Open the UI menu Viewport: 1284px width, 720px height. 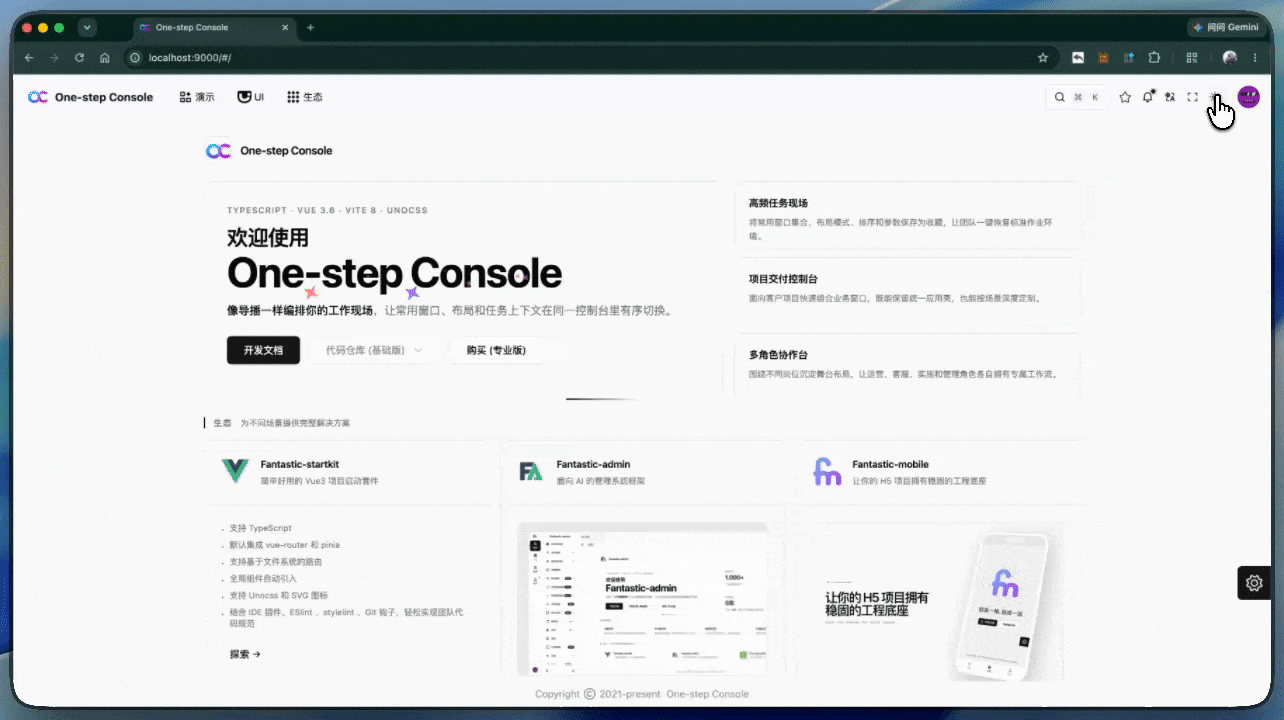[251, 97]
